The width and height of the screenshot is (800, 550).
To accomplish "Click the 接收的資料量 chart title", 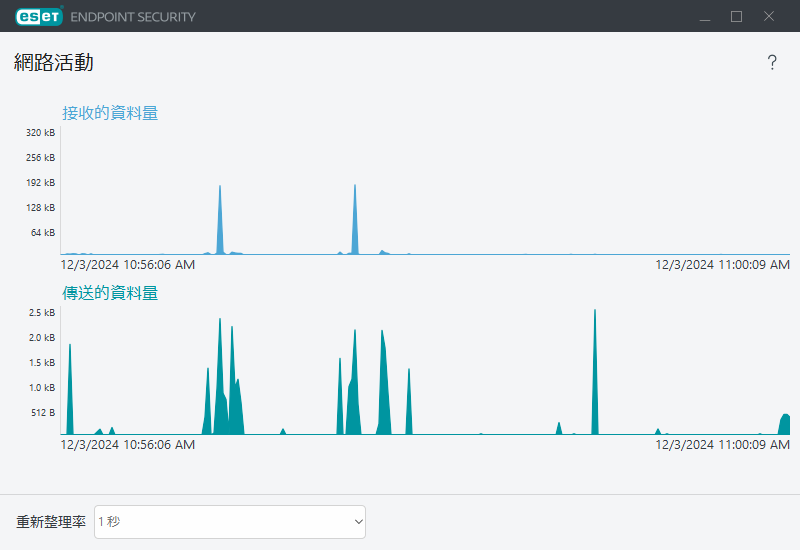I will tap(110, 113).
